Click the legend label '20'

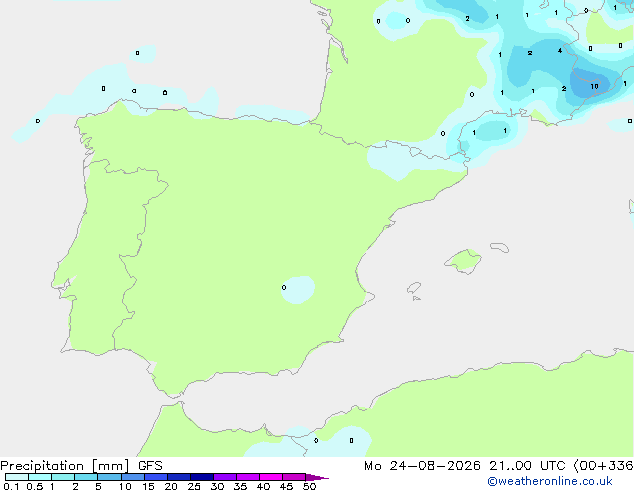point(171,486)
